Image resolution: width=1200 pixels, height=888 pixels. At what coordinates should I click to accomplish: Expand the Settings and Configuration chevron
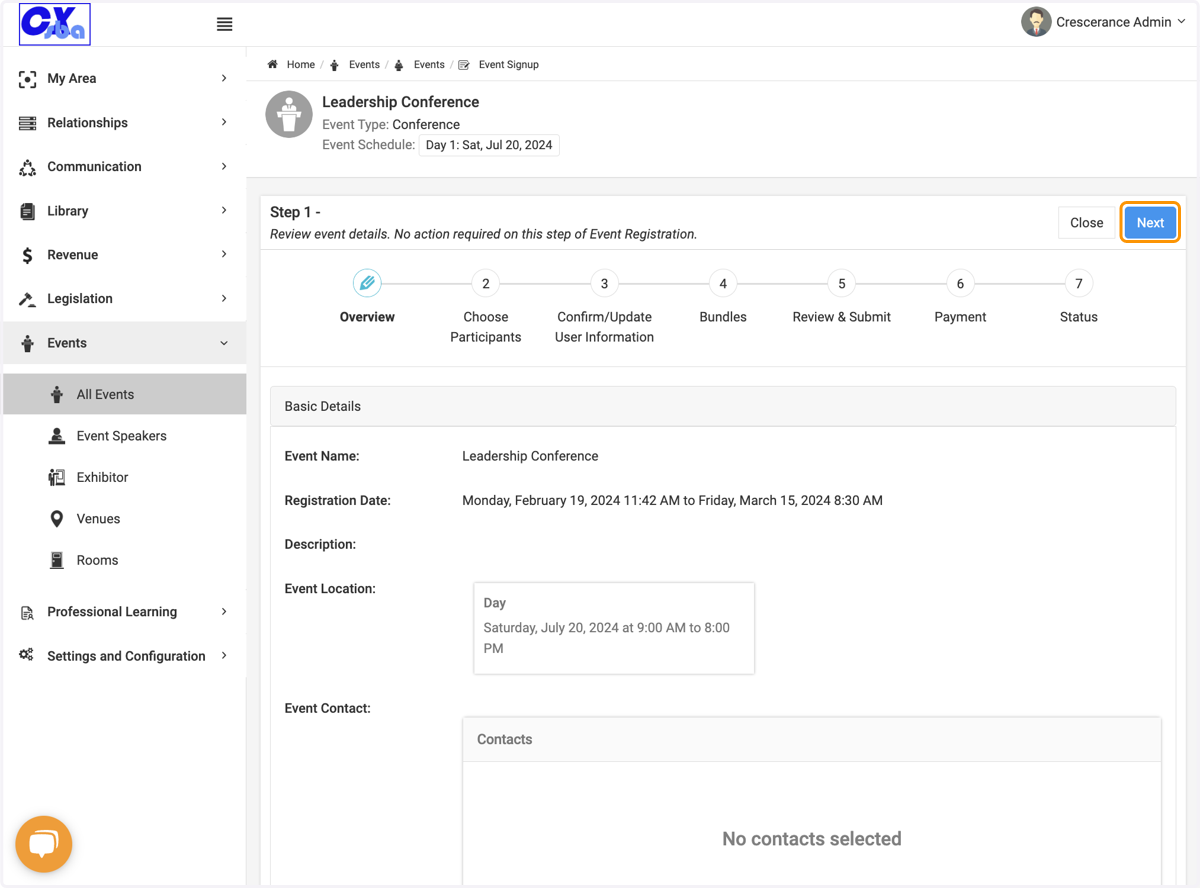224,656
